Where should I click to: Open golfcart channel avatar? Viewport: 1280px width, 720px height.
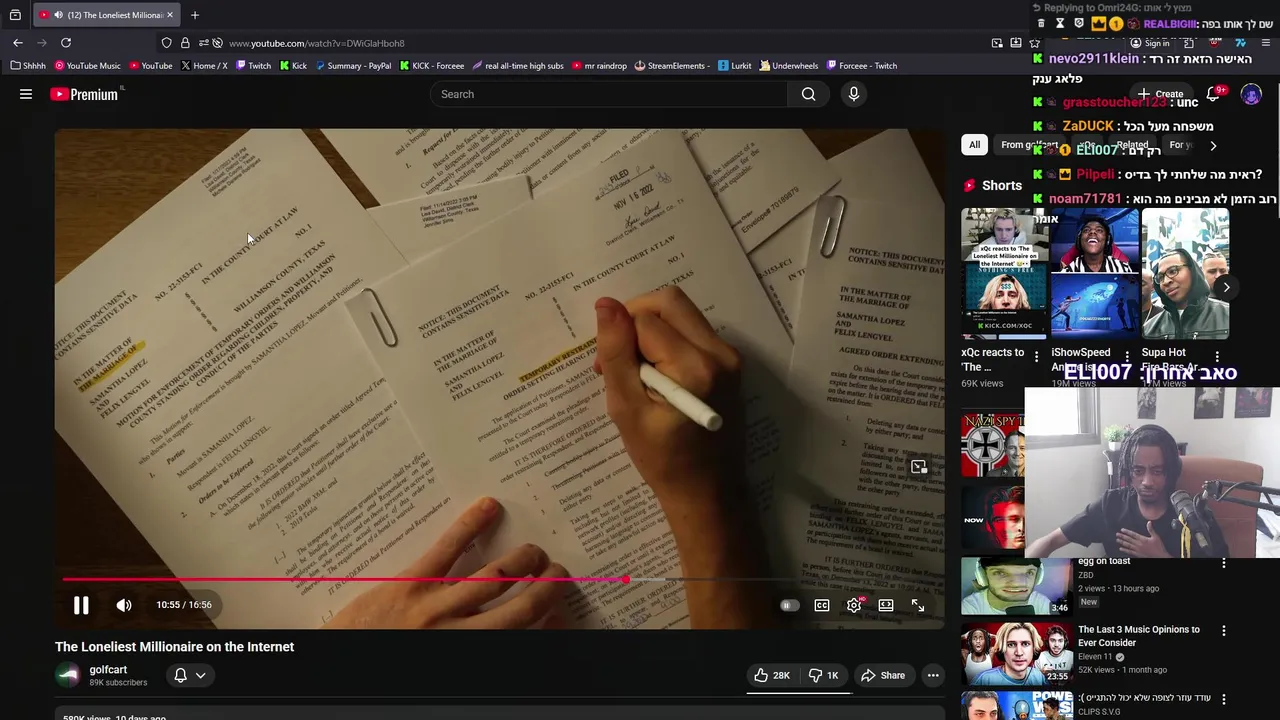(x=68, y=675)
